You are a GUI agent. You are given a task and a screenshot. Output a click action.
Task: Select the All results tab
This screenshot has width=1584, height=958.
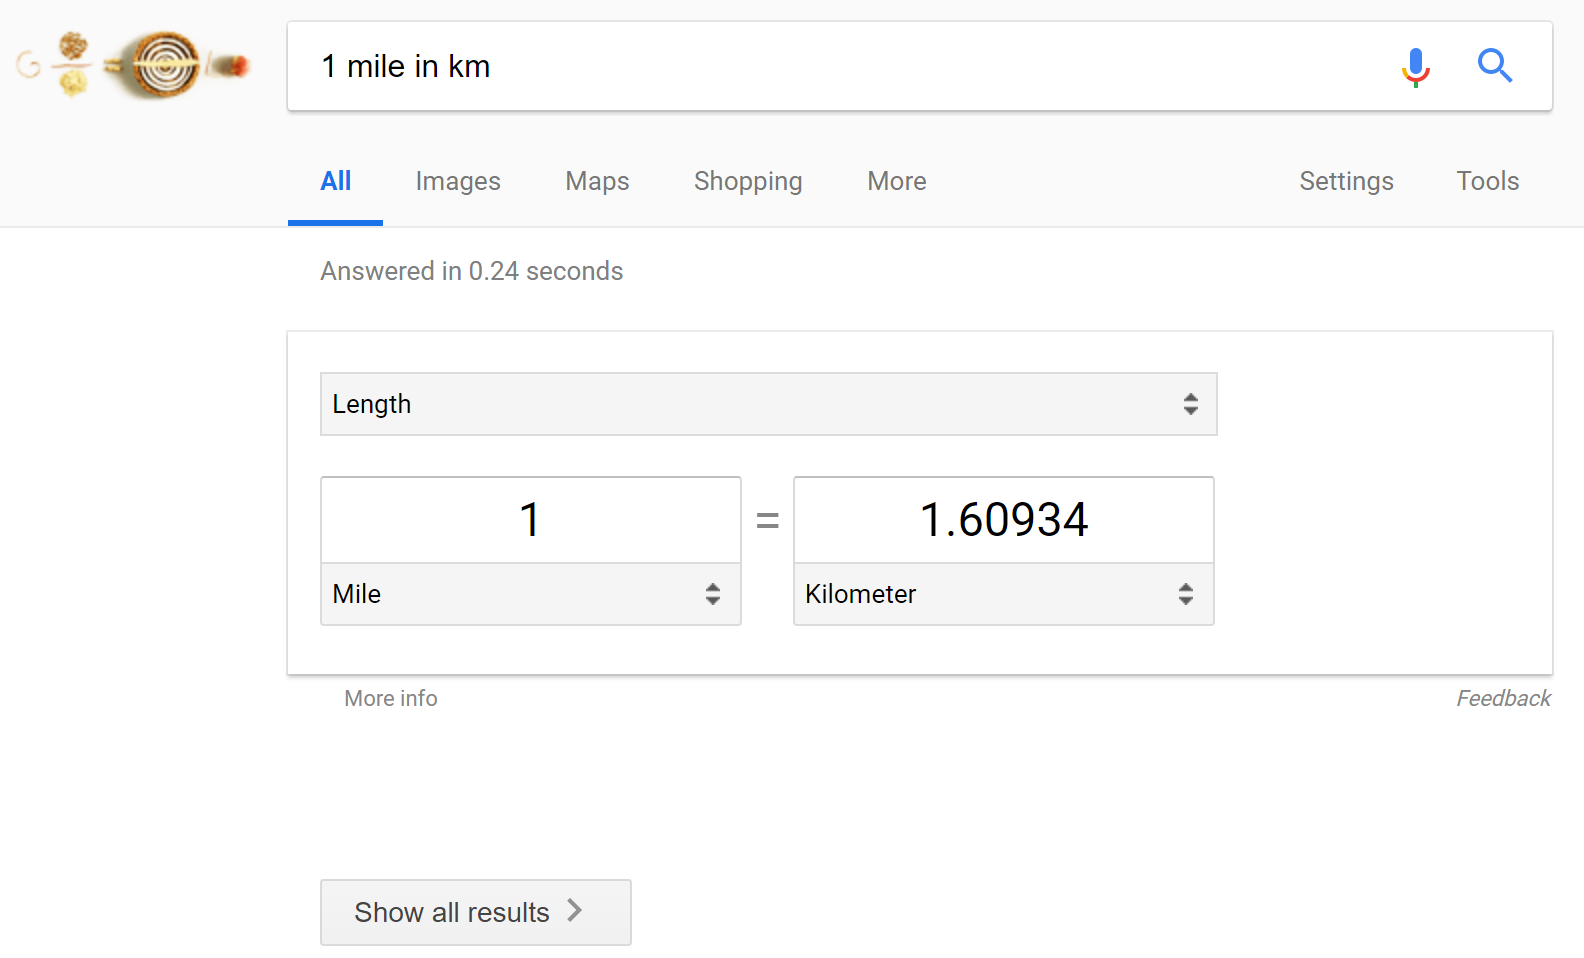[x=335, y=181]
